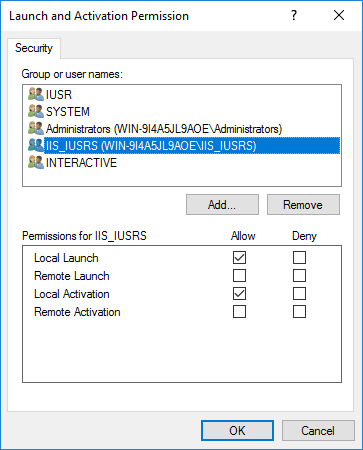Image resolution: width=363 pixels, height=450 pixels.
Task: Remove the selected IIS_IUSRS entry
Action: pos(303,205)
